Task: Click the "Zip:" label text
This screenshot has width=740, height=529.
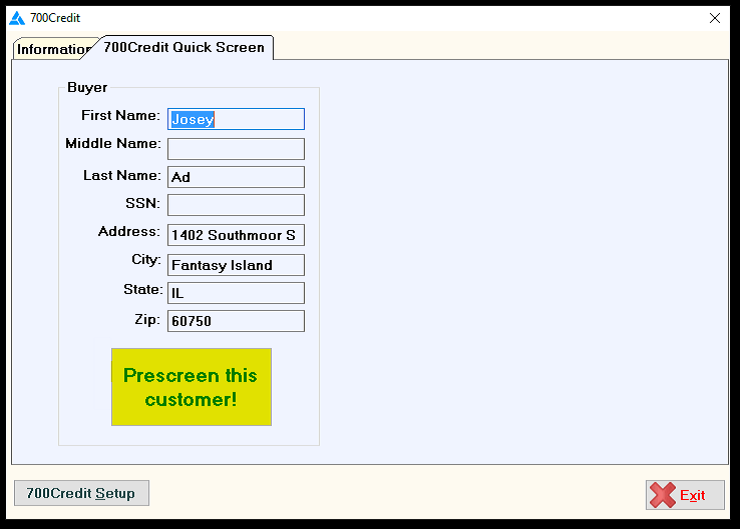Action: click(148, 319)
